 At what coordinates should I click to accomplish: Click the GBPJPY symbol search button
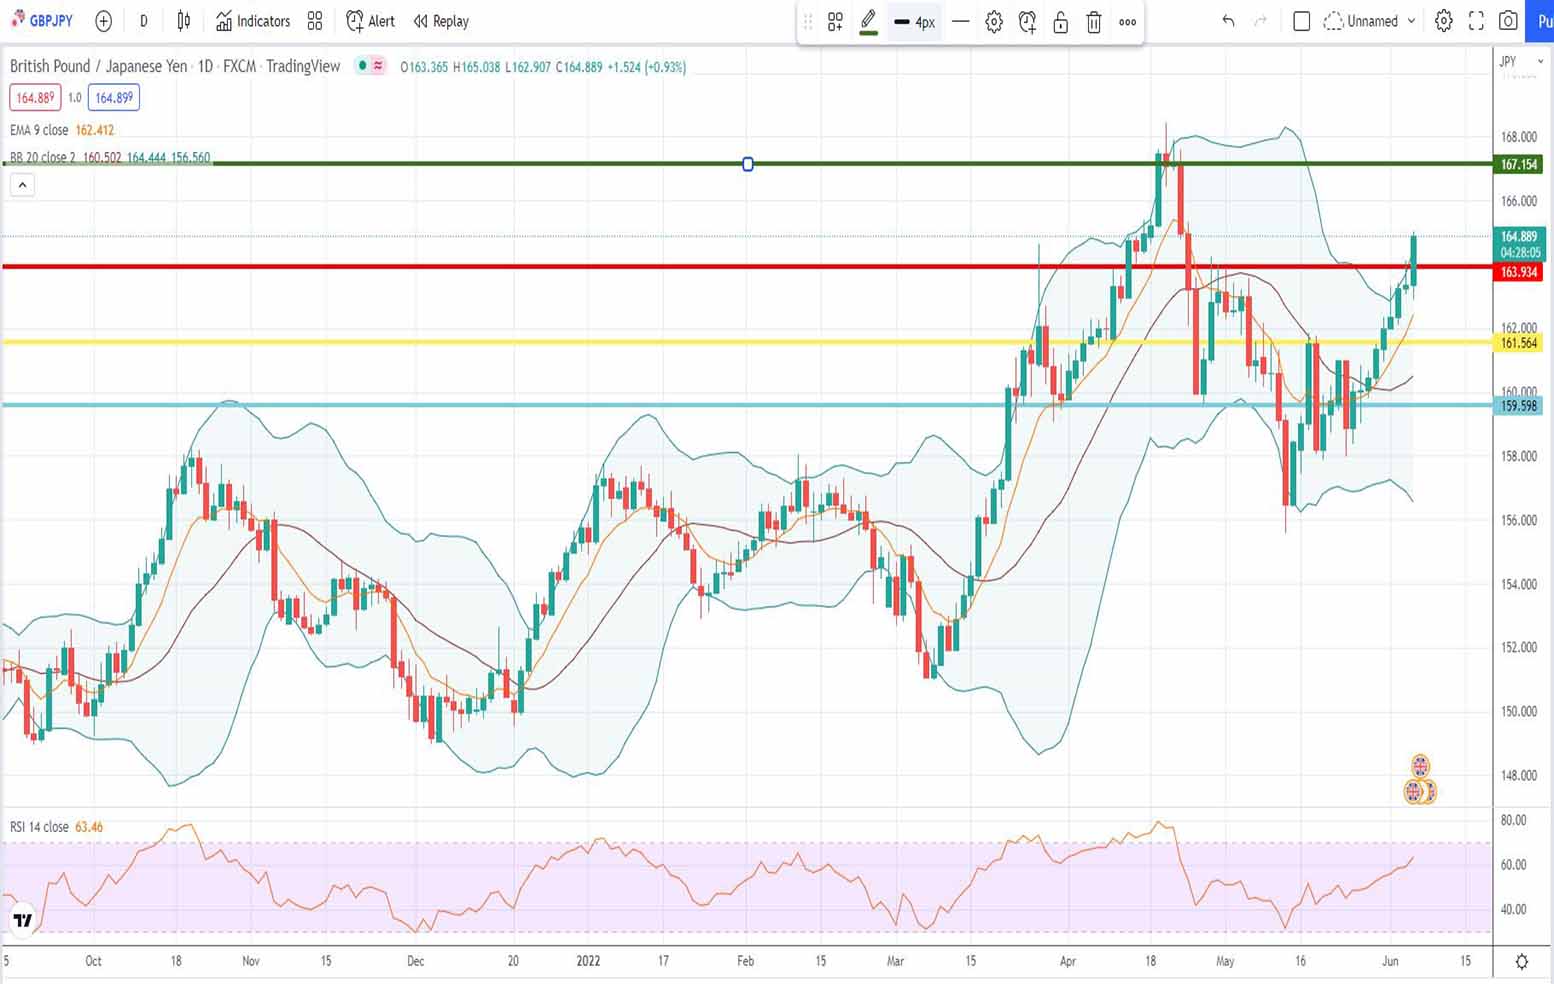click(42, 21)
